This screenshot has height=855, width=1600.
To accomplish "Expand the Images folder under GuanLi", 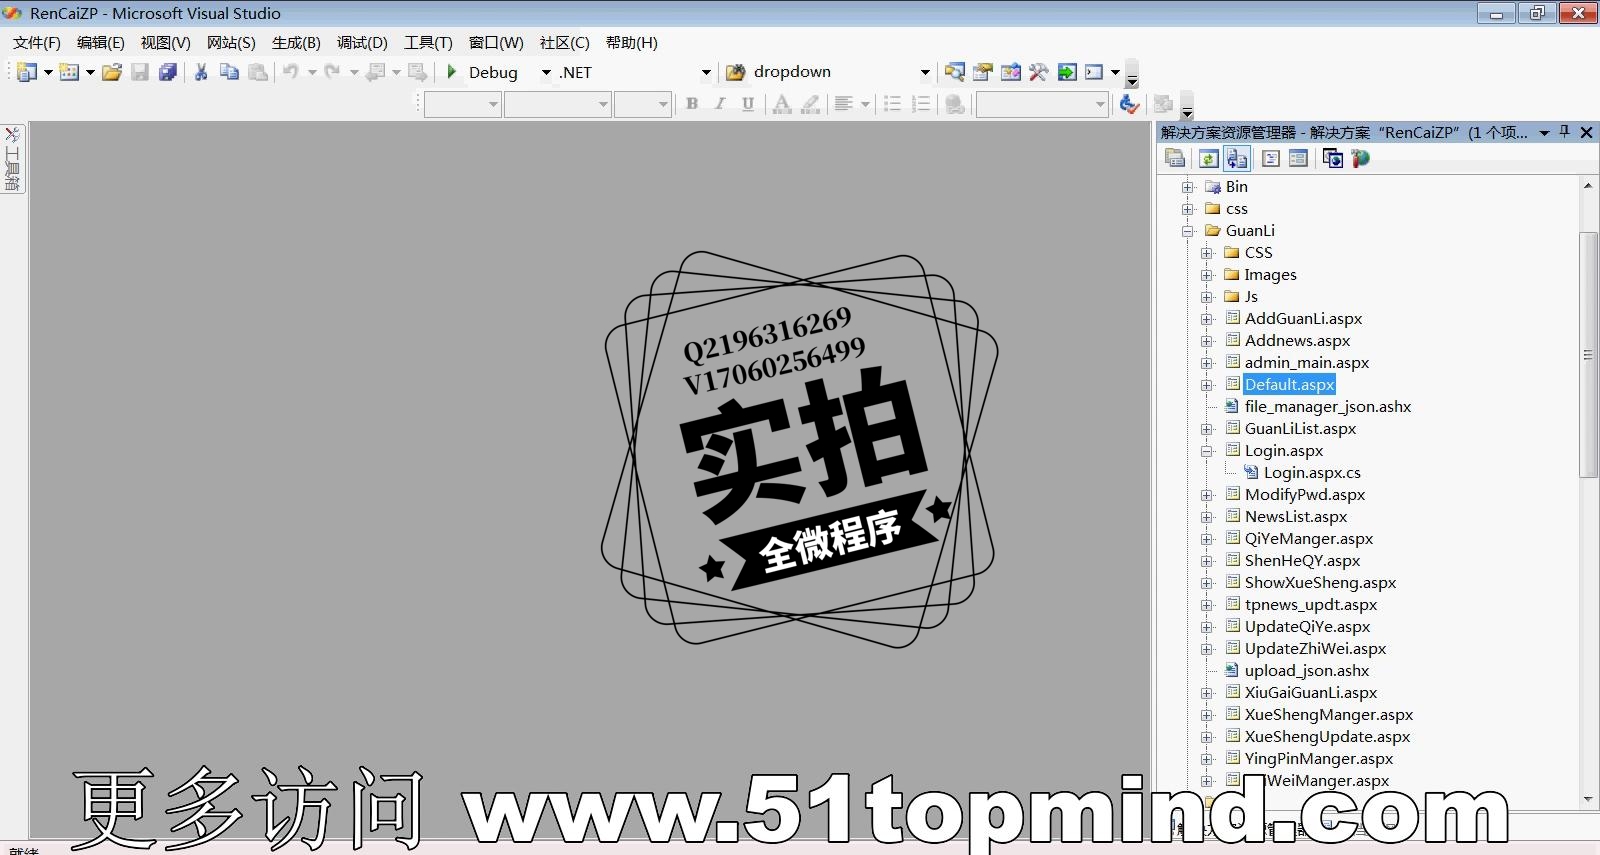I will click(1207, 275).
